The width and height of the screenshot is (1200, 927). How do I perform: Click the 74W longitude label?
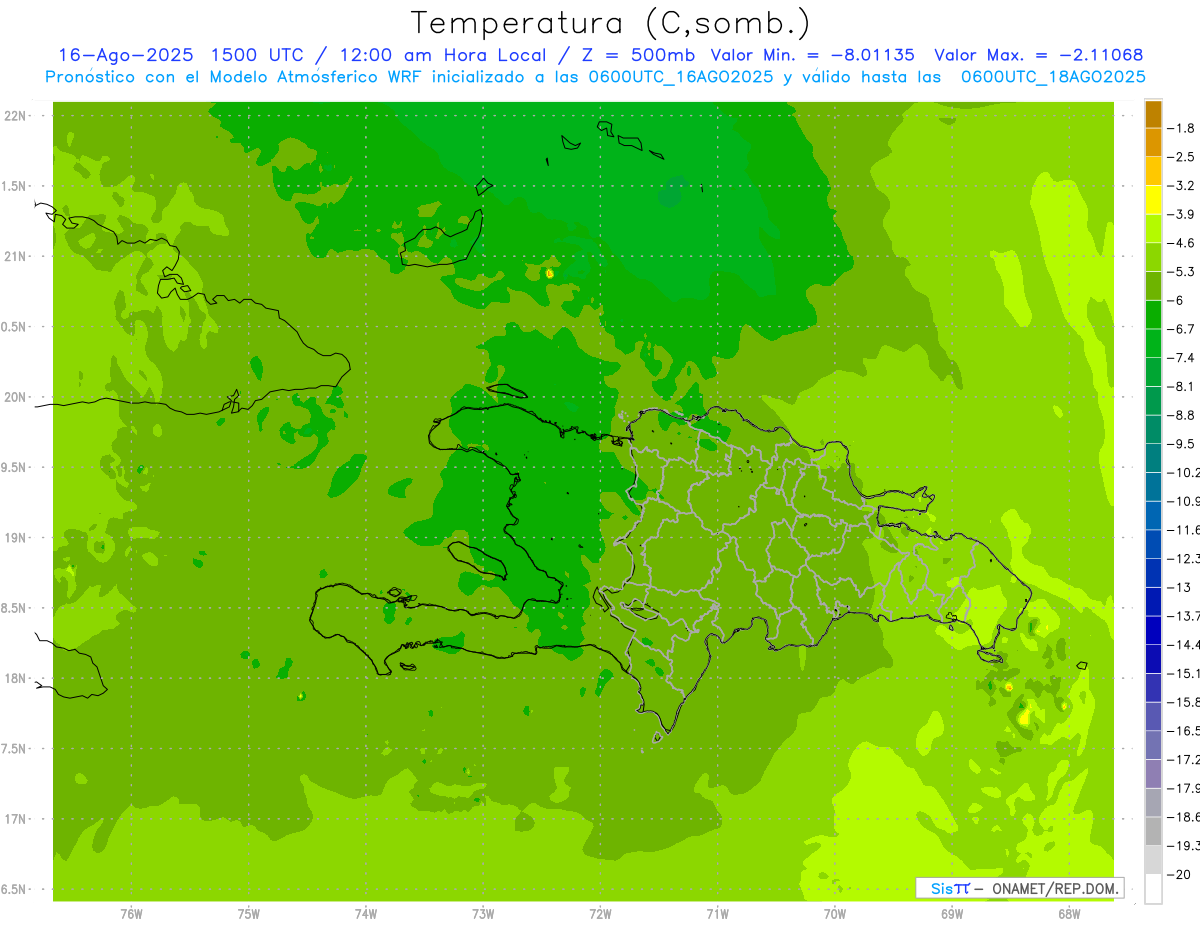366,914
